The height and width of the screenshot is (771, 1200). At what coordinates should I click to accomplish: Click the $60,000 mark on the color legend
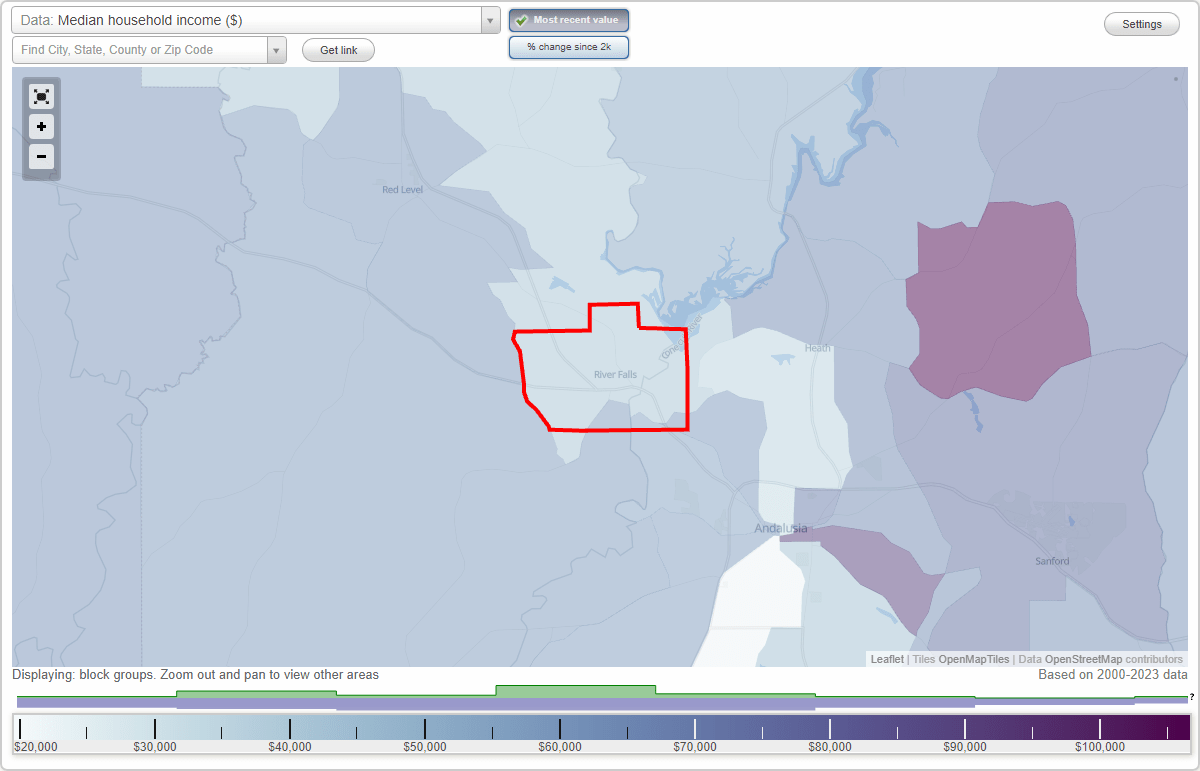(559, 726)
